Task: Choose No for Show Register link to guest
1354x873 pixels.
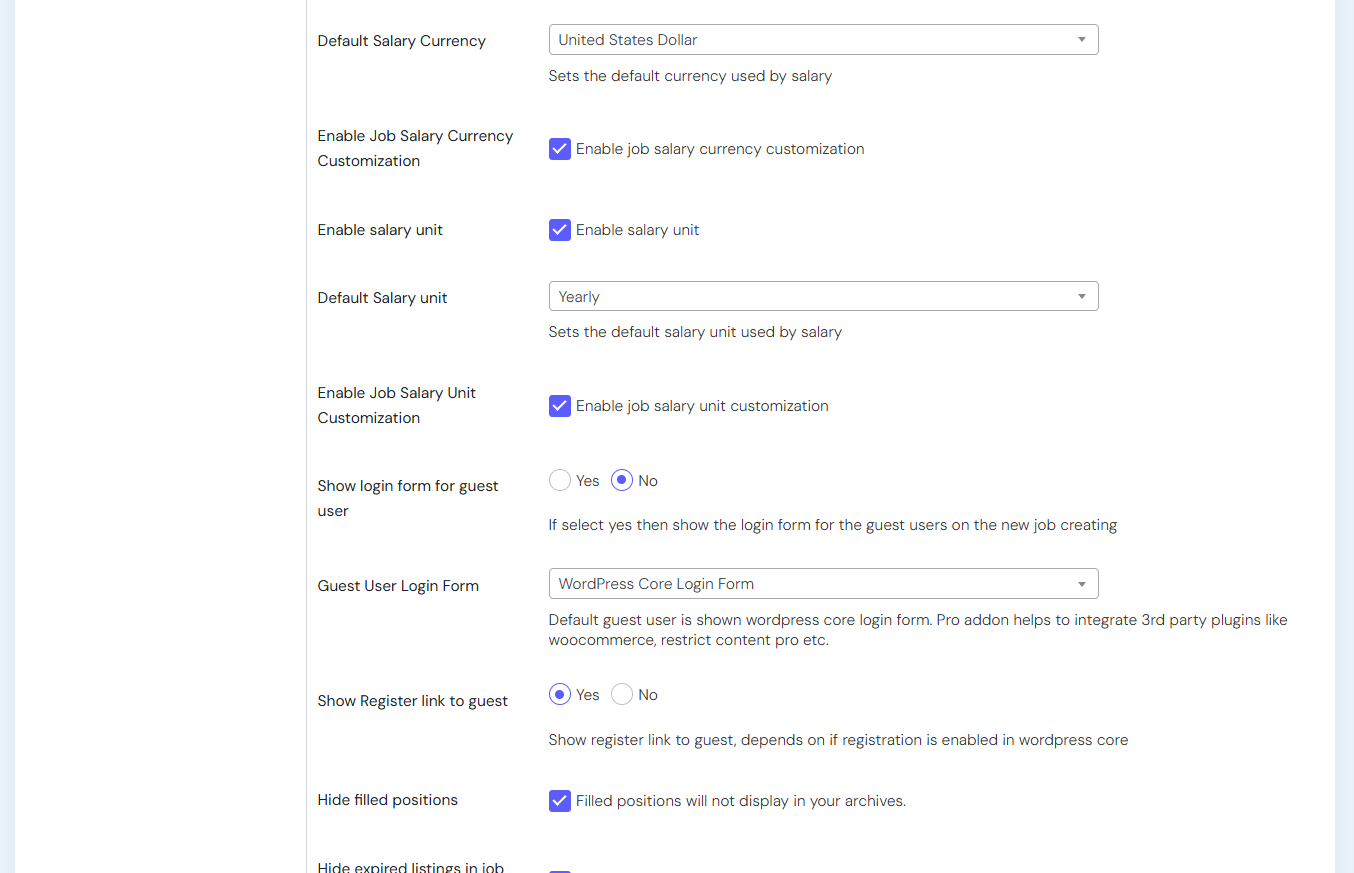Action: pos(622,695)
